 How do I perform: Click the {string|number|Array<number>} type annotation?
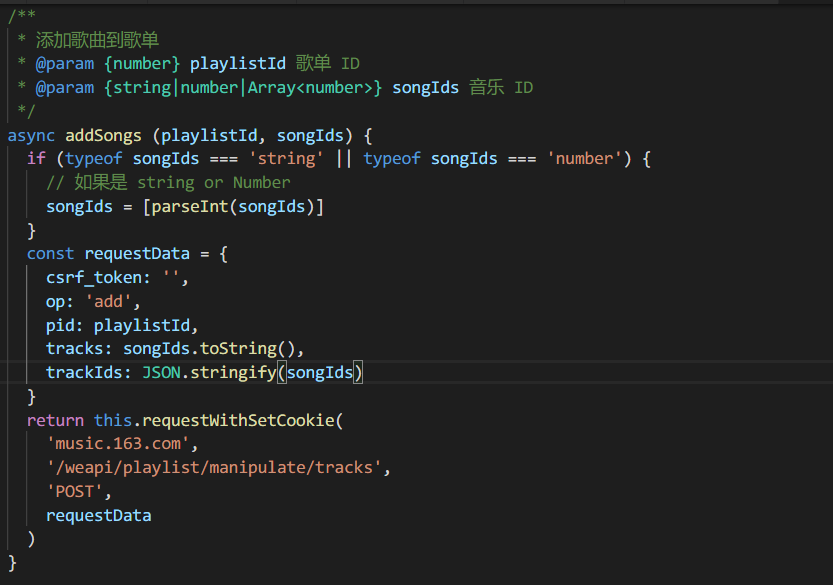pos(243,88)
